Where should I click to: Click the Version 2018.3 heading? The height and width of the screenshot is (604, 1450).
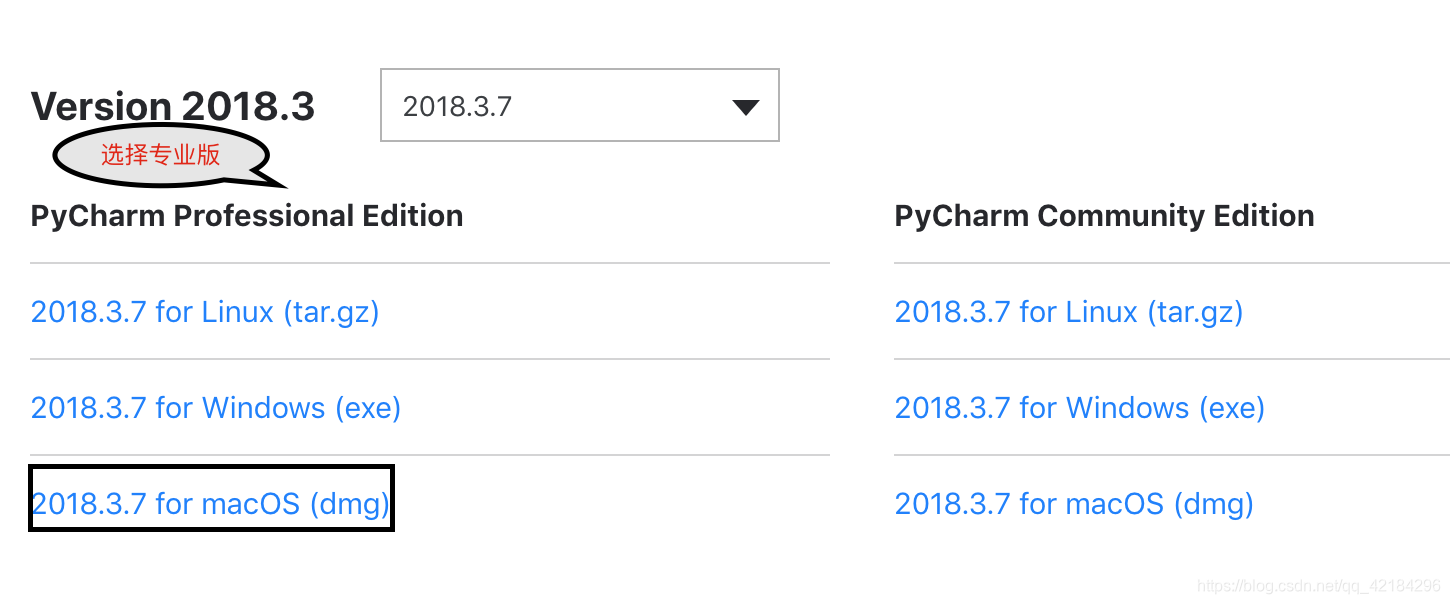[173, 106]
